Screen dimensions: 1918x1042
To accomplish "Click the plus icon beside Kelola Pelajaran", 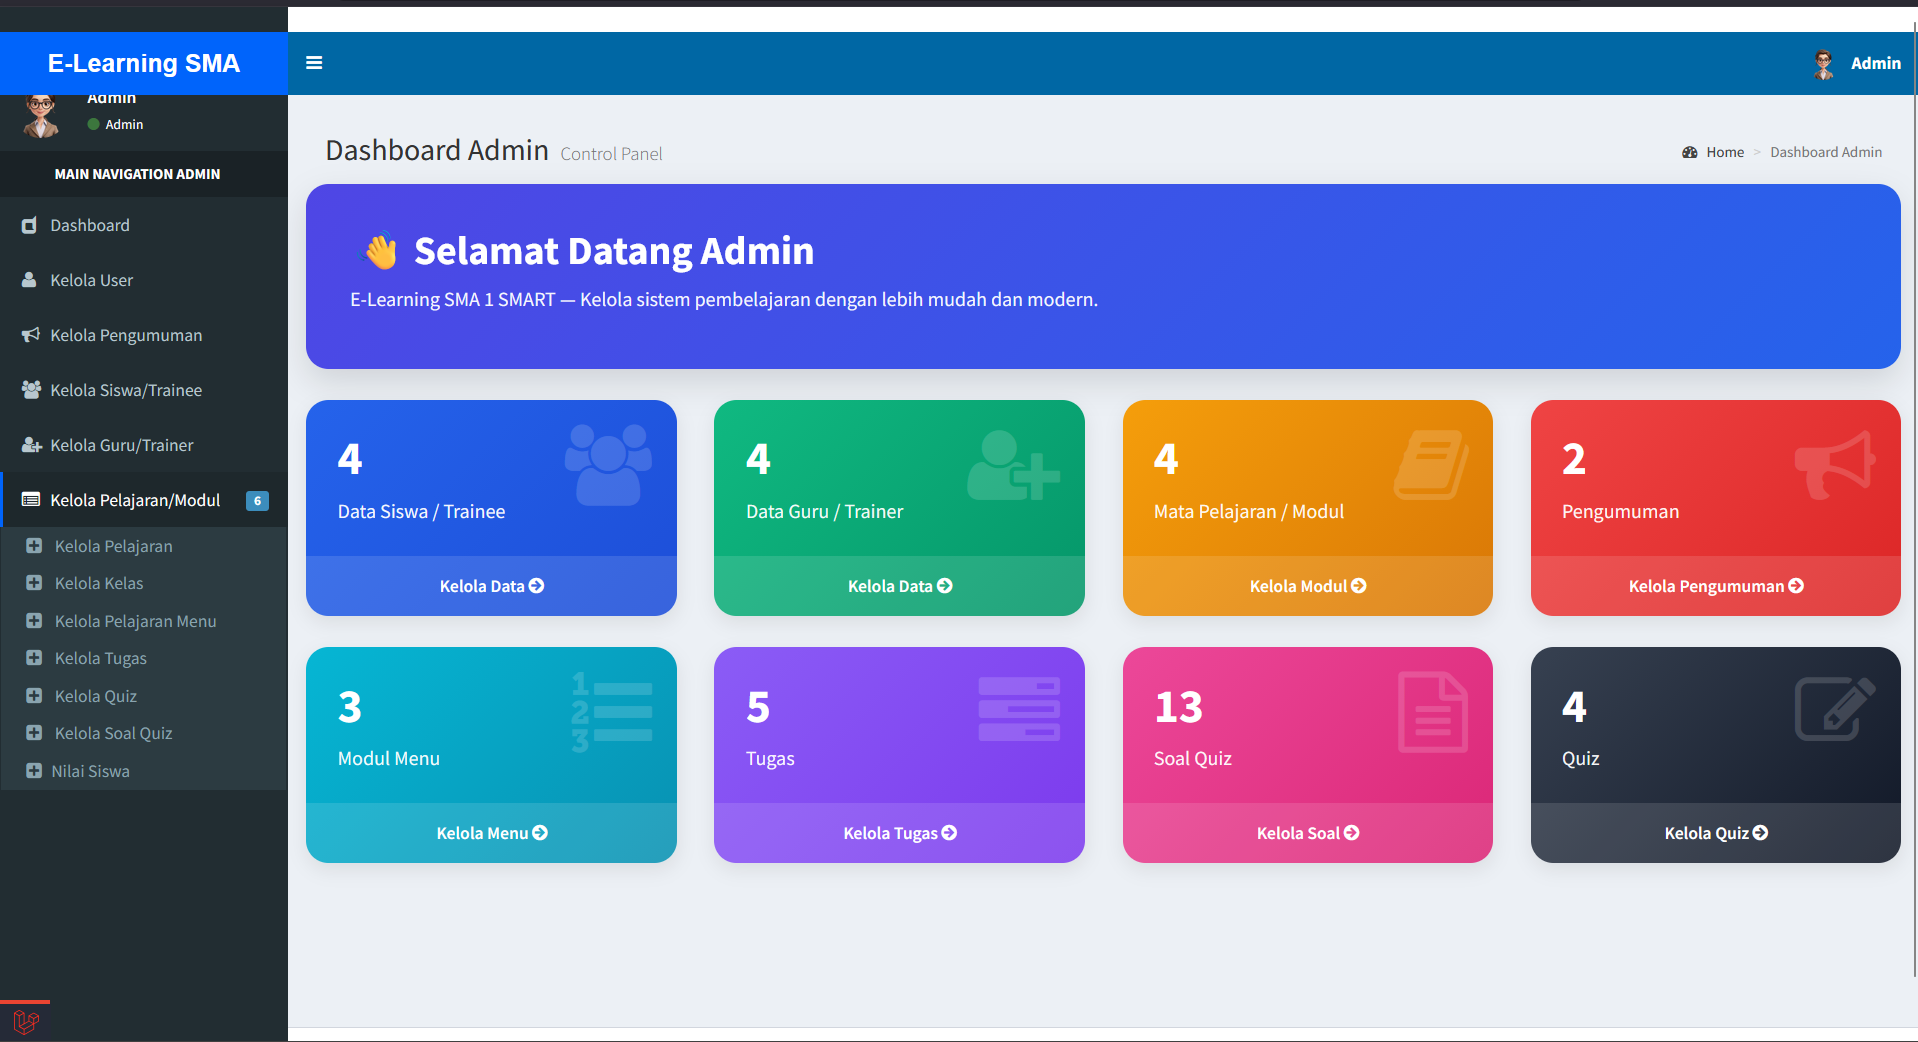I will [x=34, y=546].
